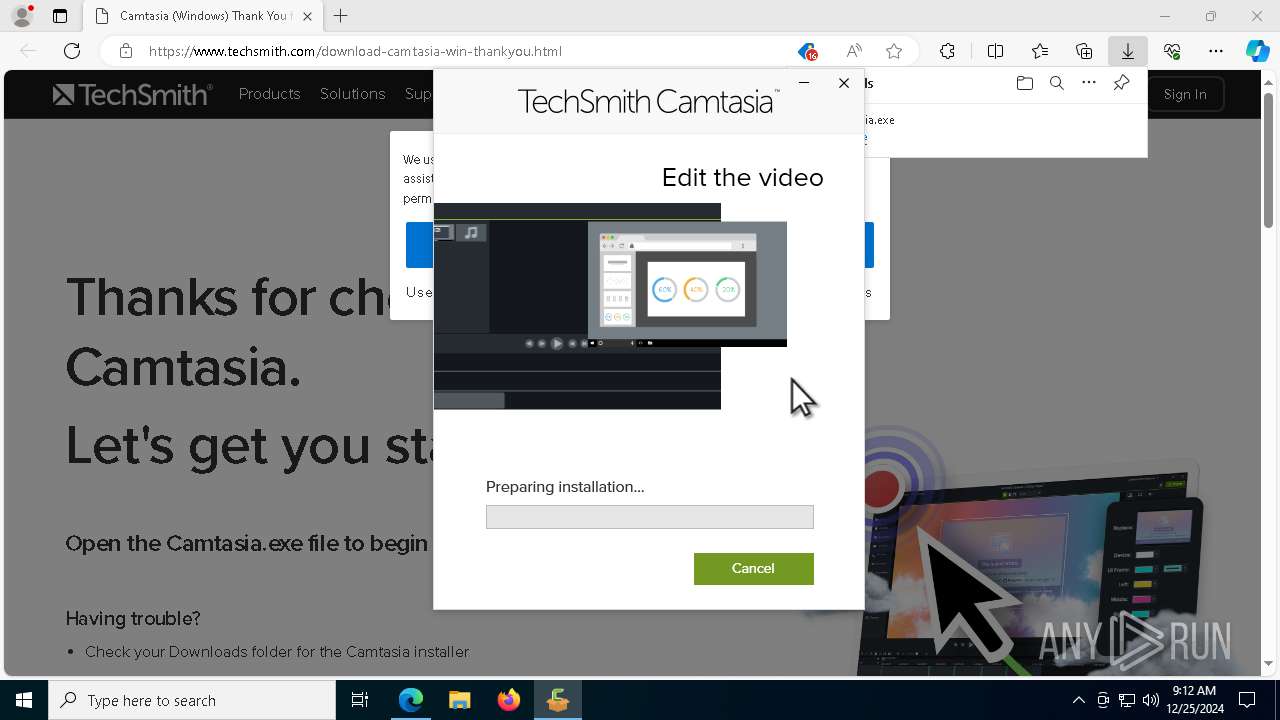The image size is (1280, 720).
Task: Turn on Read aloud
Action: click(x=854, y=51)
